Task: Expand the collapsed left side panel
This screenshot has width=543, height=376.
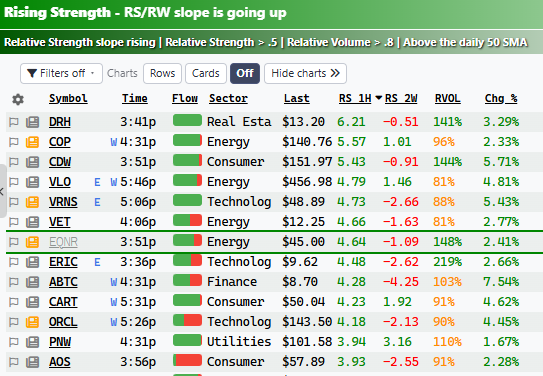Action: tap(3, 191)
